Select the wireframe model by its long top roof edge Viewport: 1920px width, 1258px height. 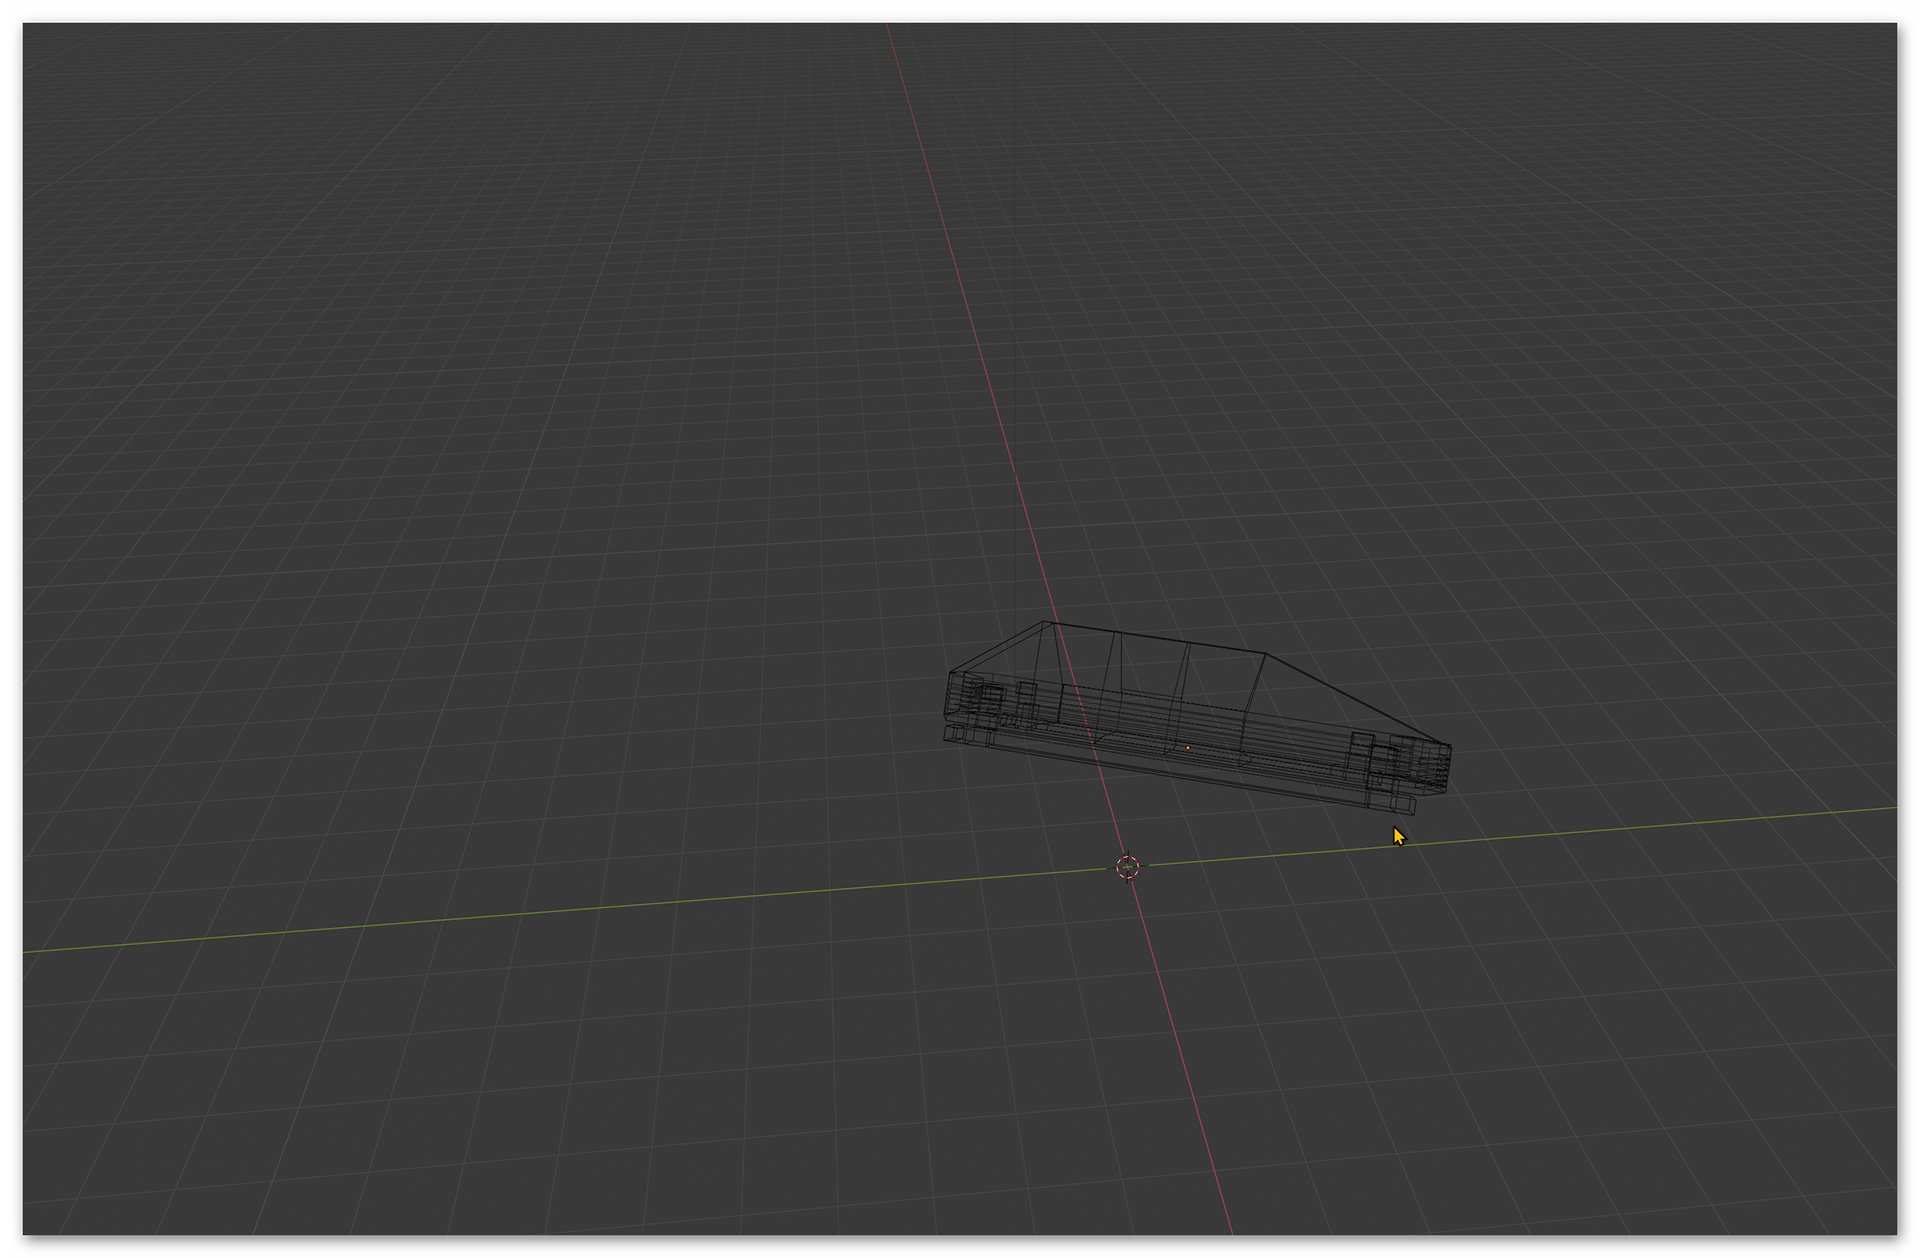coord(1155,638)
